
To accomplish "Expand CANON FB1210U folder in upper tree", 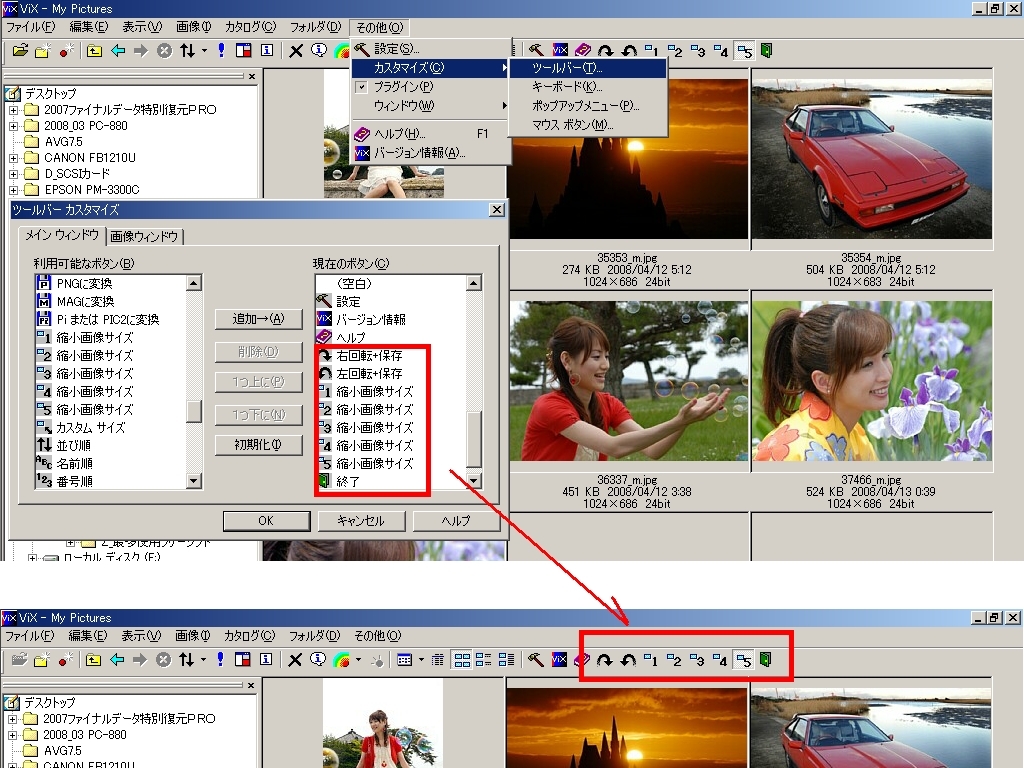I will coord(14,158).
